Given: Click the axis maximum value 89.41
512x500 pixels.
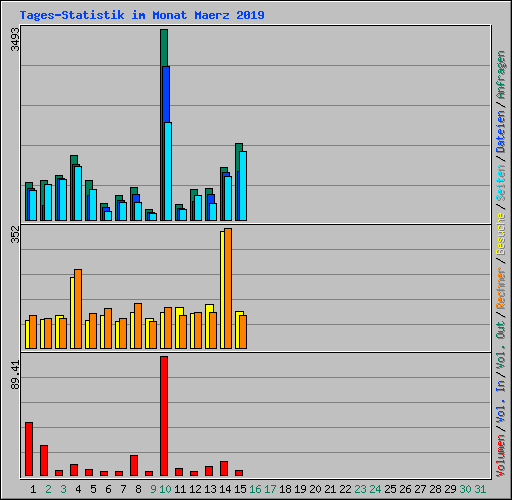Looking at the screenshot, I should (15, 375).
